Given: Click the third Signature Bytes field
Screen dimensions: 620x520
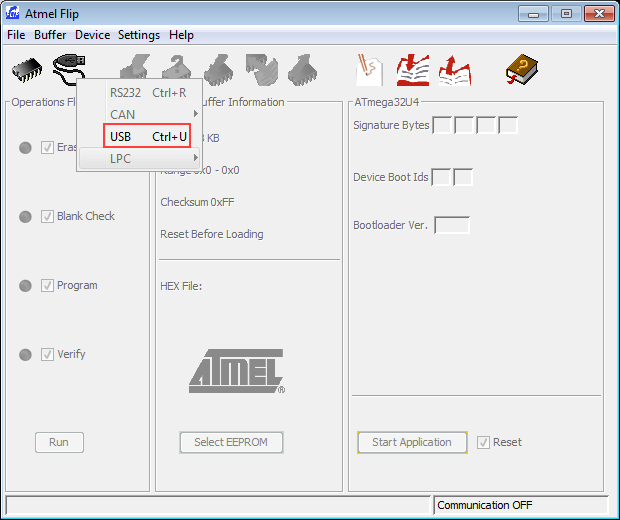Looking at the screenshot, I should pos(486,125).
